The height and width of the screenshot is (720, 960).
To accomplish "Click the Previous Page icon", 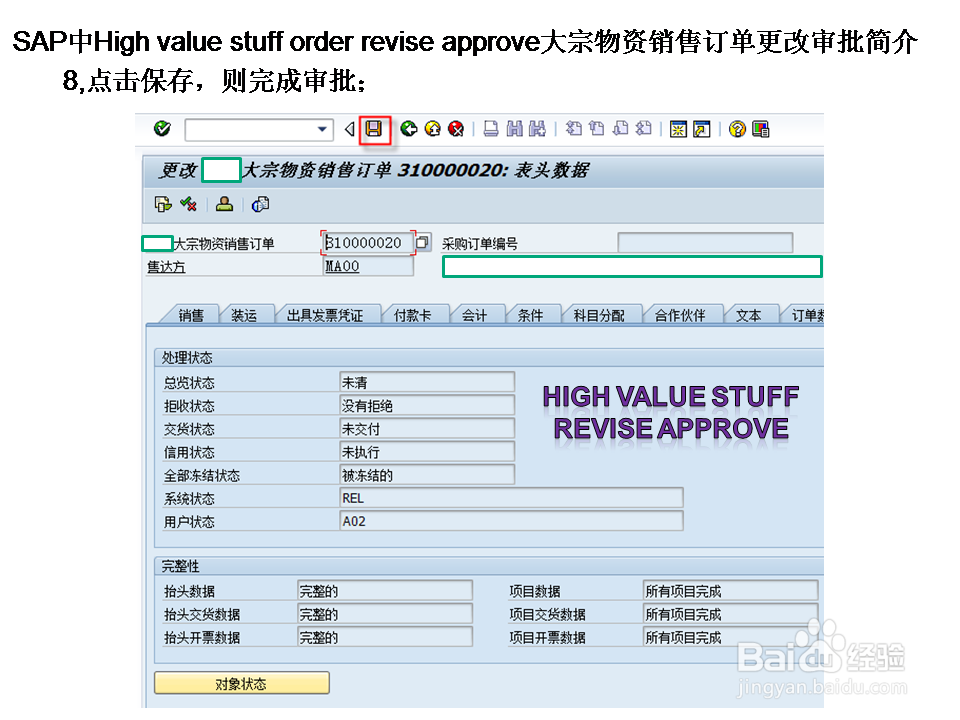I will click(x=597, y=129).
